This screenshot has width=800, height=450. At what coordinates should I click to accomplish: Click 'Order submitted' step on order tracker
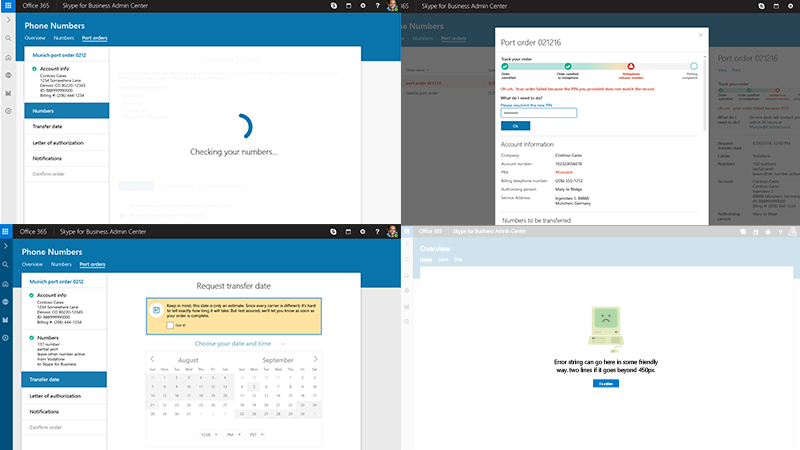(x=505, y=66)
